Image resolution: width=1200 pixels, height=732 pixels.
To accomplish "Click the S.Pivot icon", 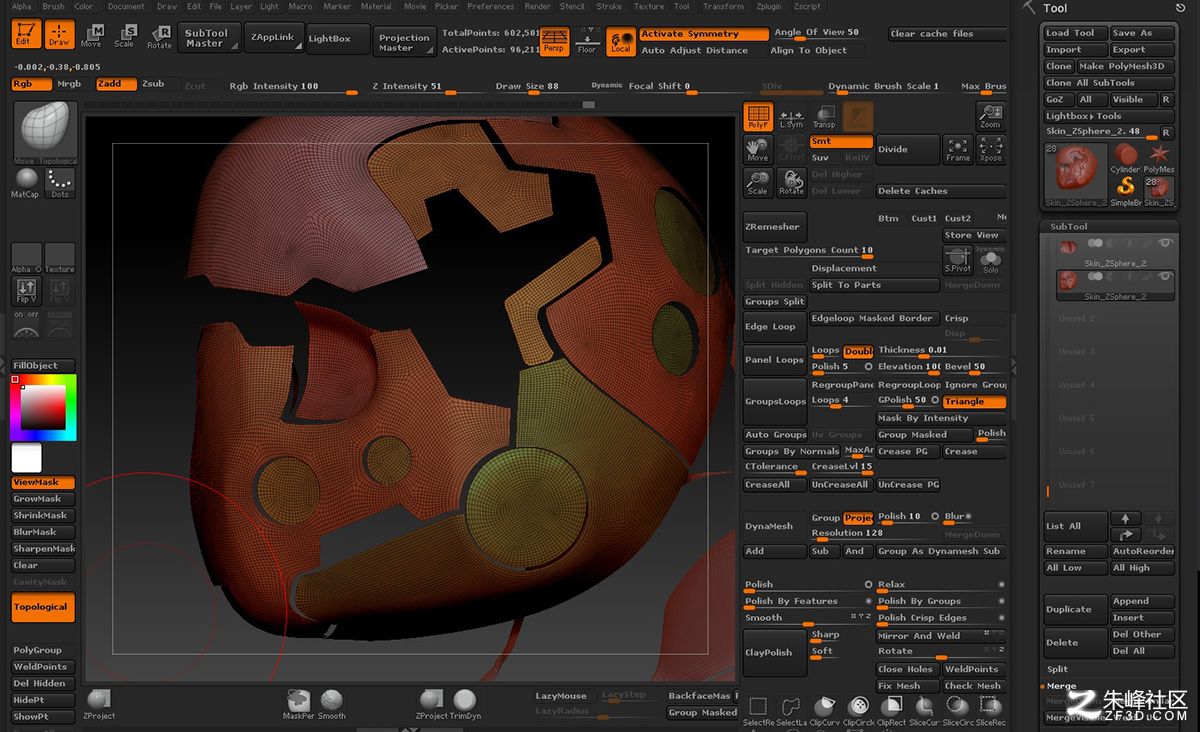I will [957, 260].
